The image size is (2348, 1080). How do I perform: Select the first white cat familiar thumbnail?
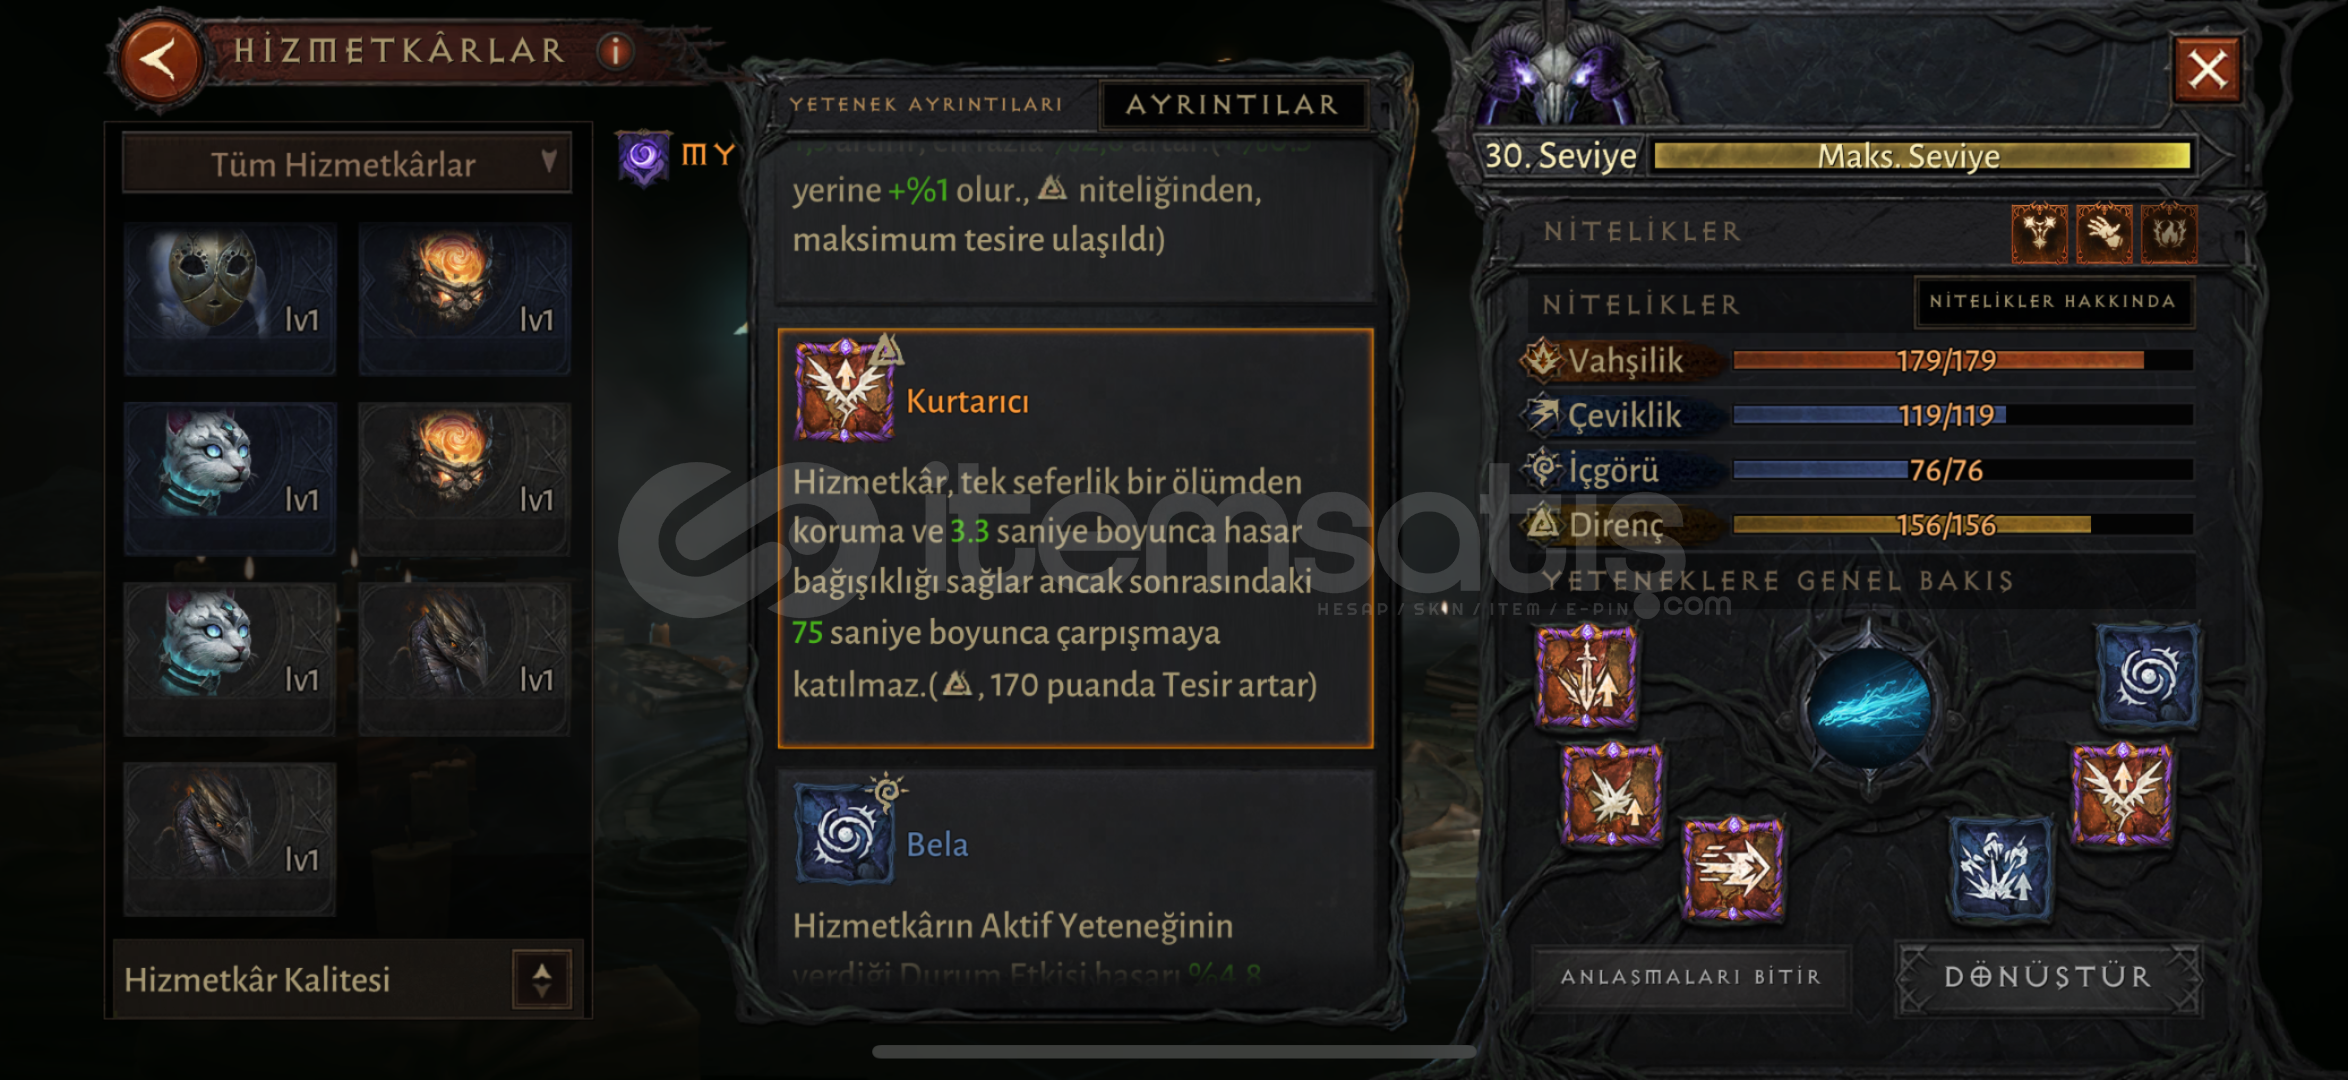point(229,477)
